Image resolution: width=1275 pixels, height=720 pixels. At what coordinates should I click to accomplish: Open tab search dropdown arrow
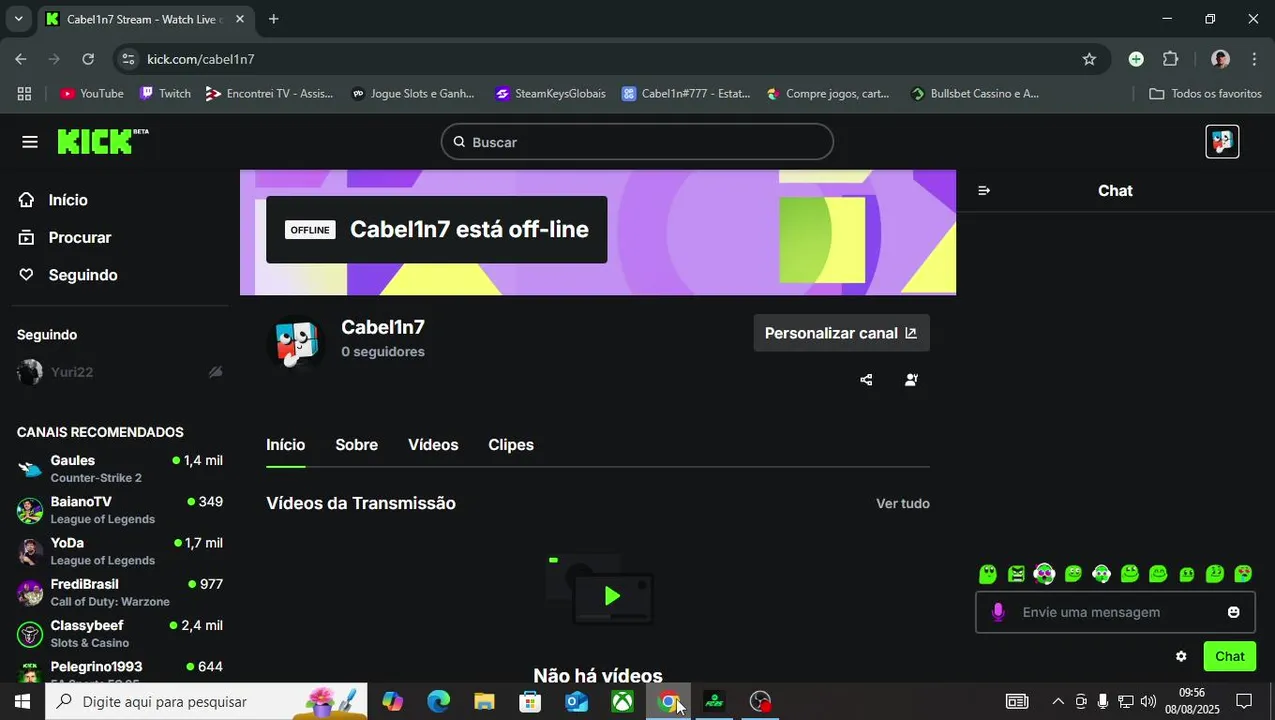(18, 19)
